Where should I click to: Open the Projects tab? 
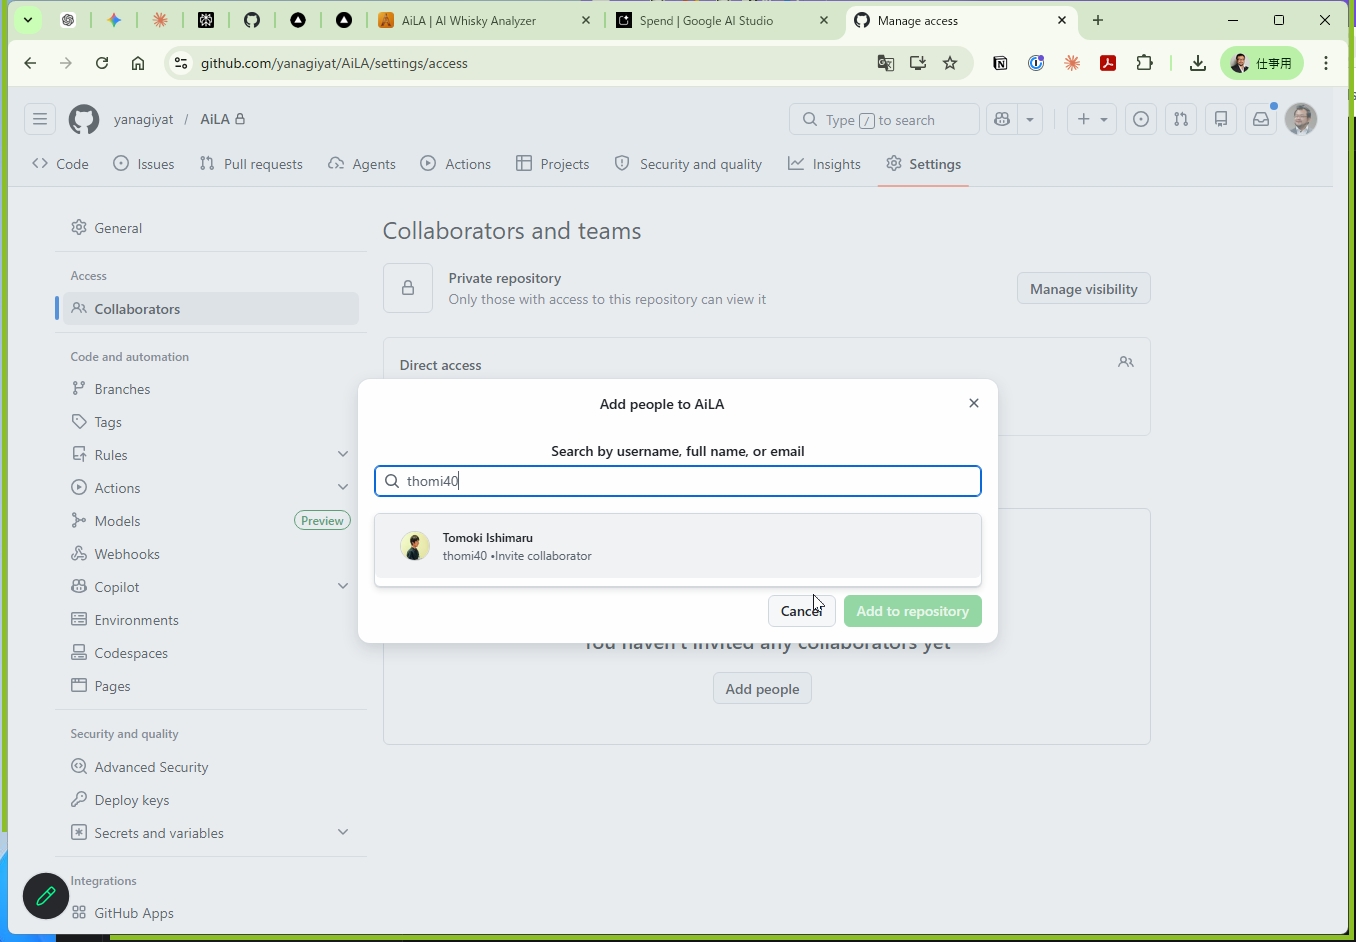[x=553, y=164]
